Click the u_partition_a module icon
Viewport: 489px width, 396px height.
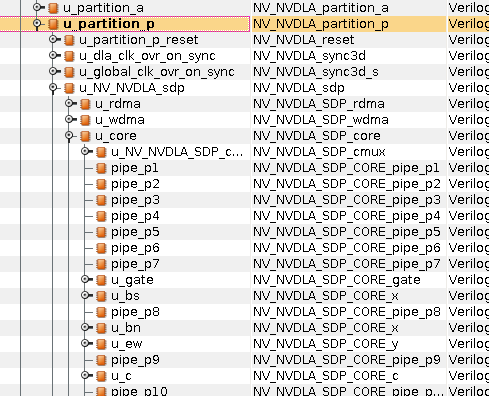pyautogui.click(x=53, y=8)
